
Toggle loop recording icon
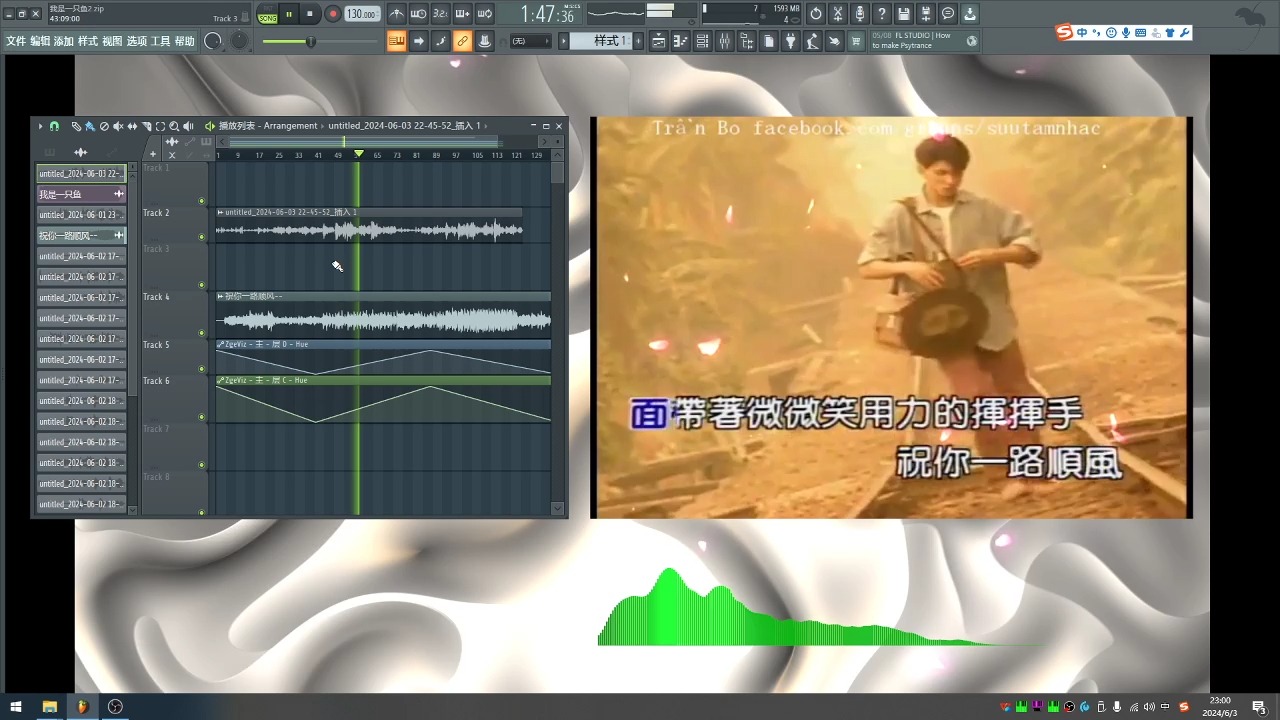tap(484, 14)
